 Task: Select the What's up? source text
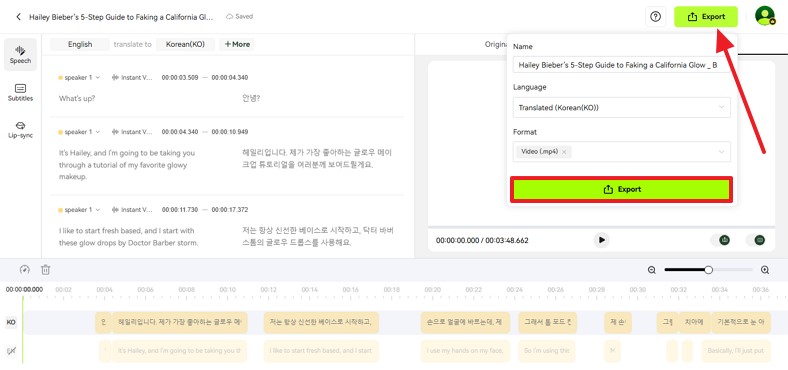(x=77, y=99)
